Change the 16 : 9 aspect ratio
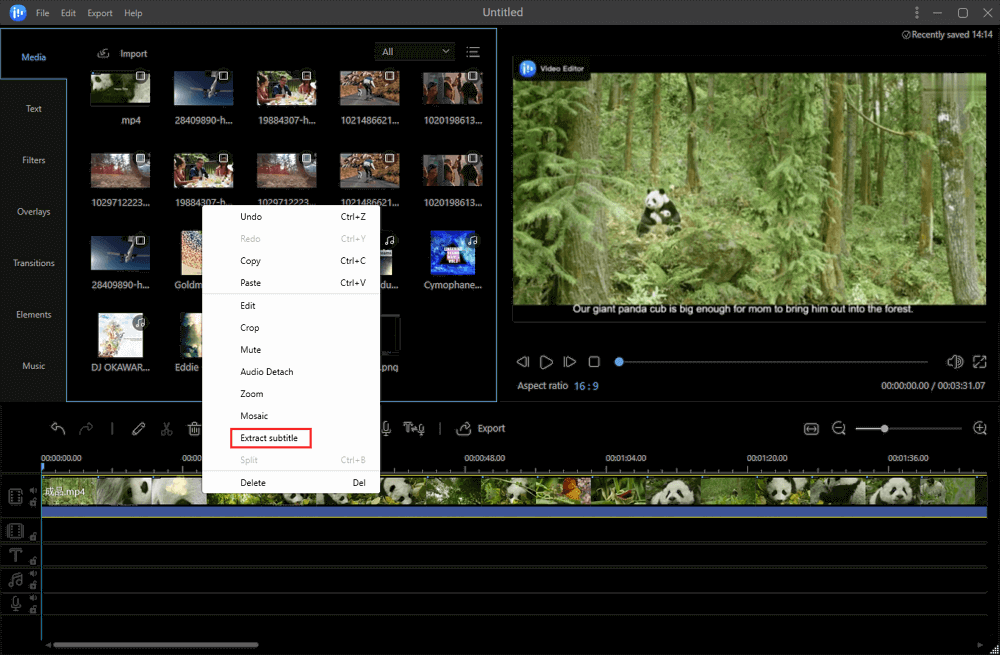1000x655 pixels. click(586, 386)
